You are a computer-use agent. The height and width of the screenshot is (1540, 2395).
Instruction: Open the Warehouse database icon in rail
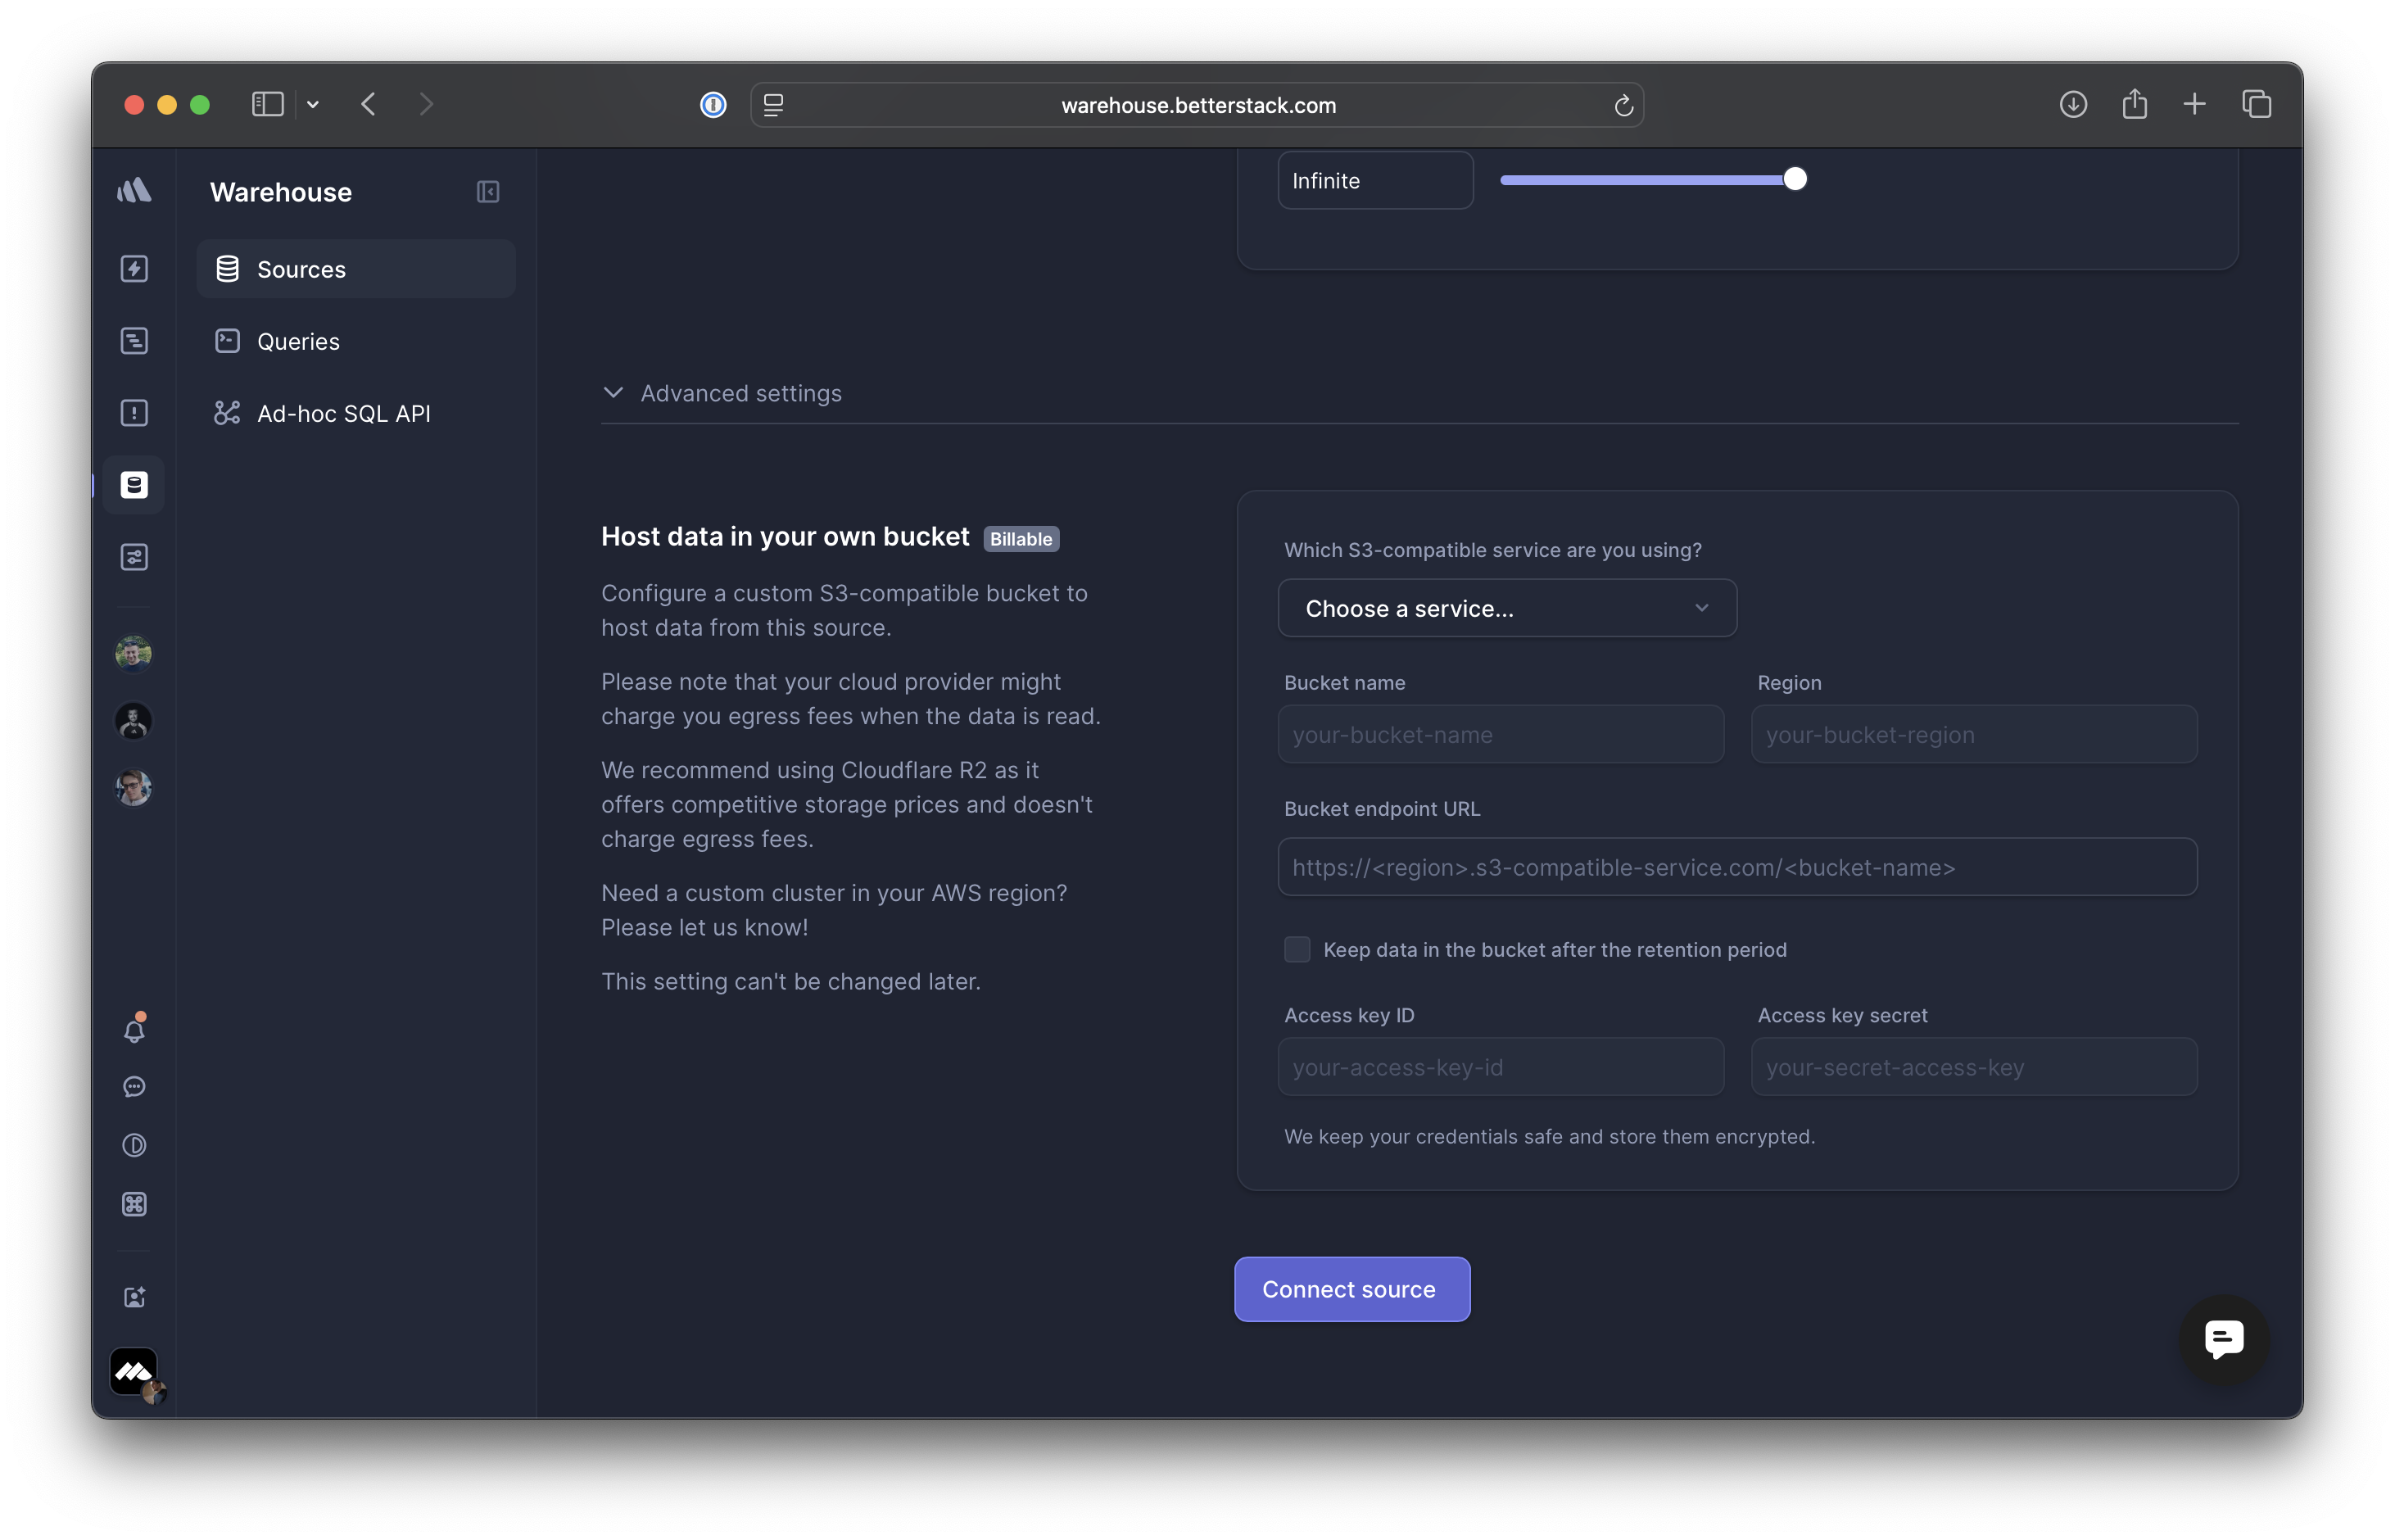tap(134, 485)
